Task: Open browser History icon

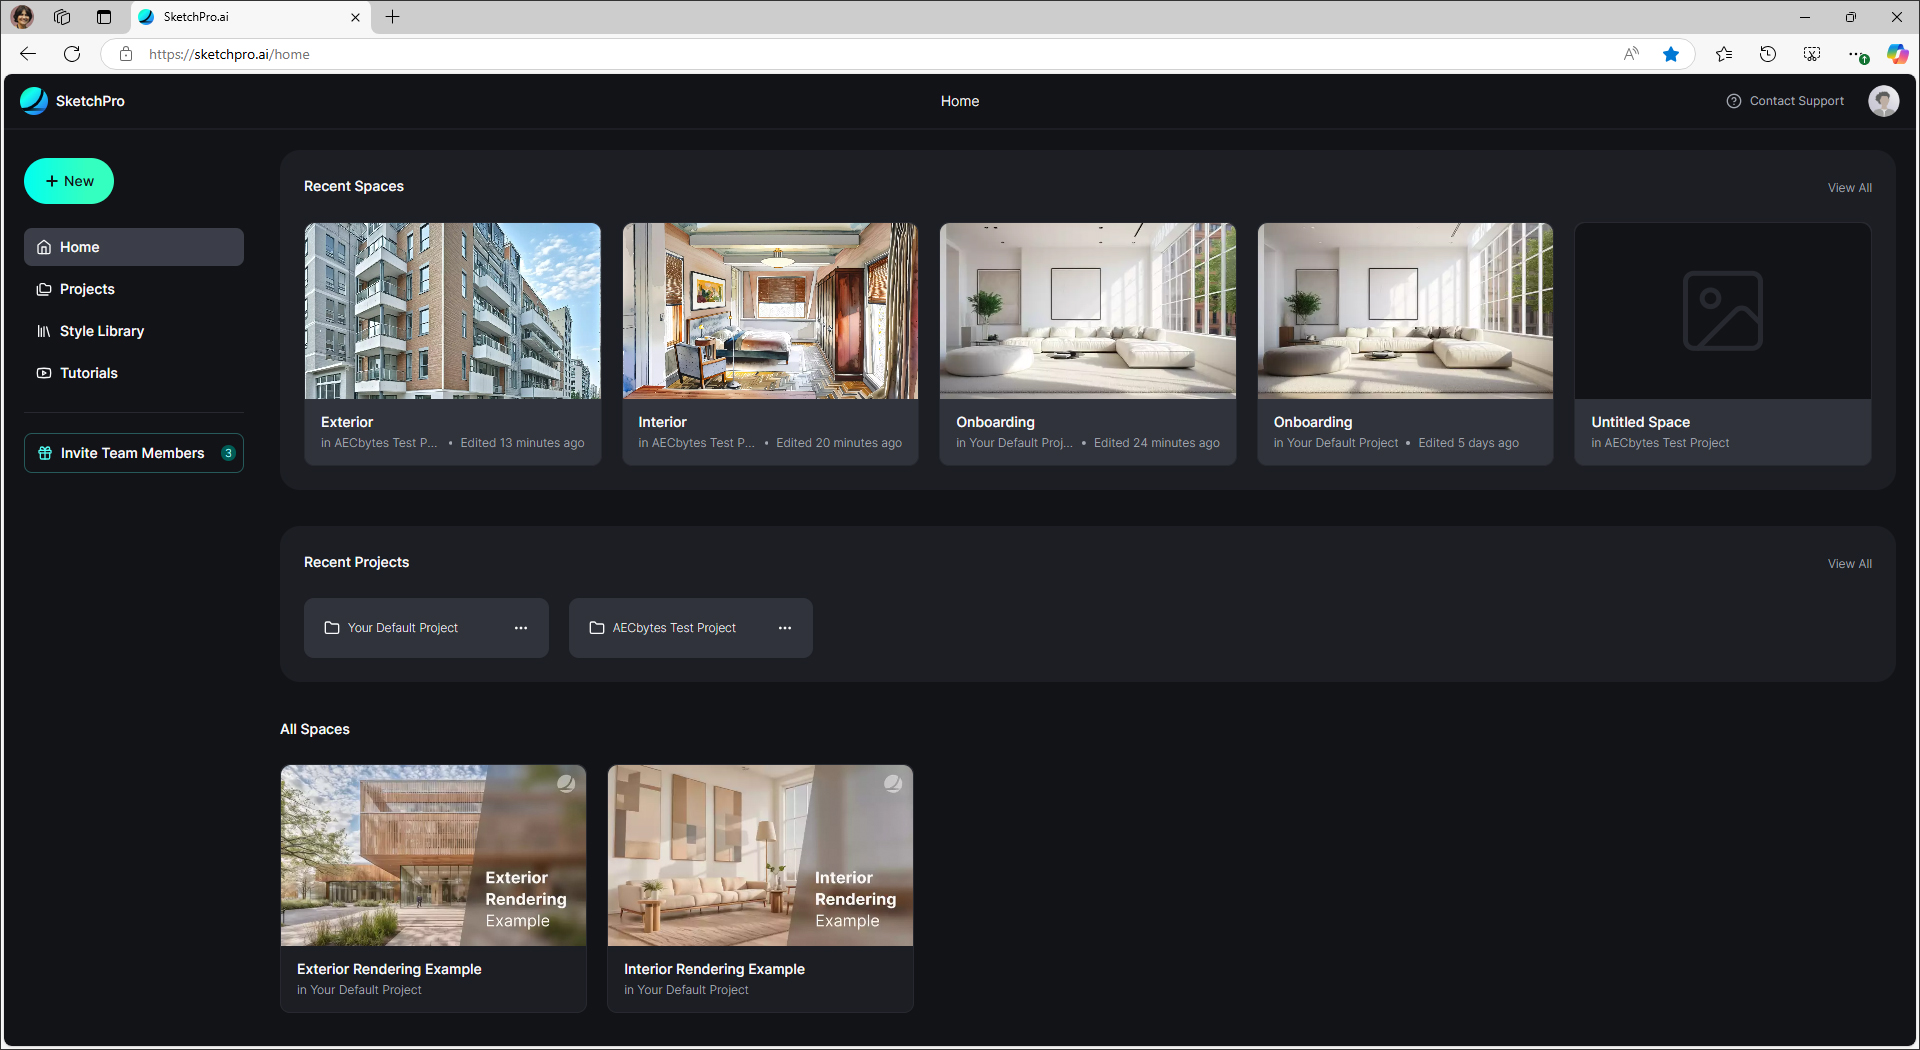Action: coord(1768,54)
